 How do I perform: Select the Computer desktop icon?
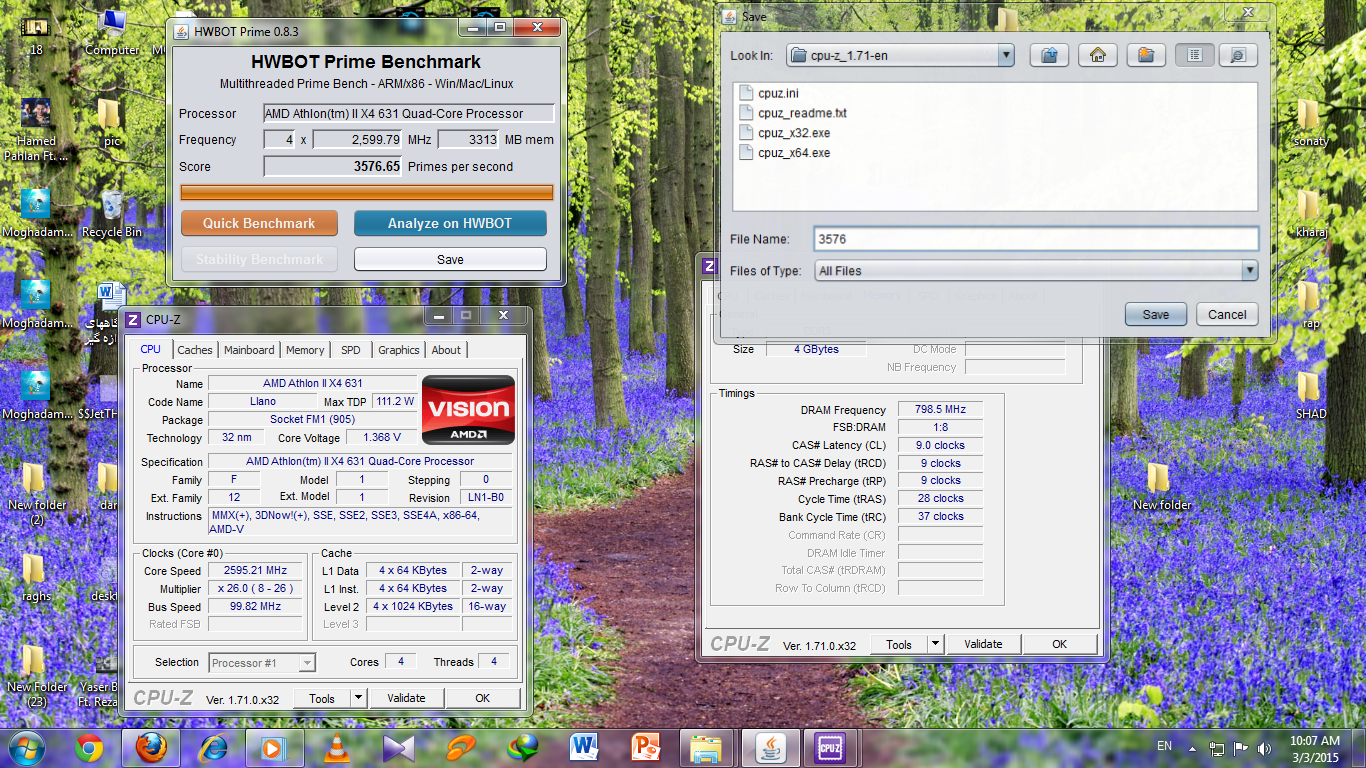[x=112, y=31]
